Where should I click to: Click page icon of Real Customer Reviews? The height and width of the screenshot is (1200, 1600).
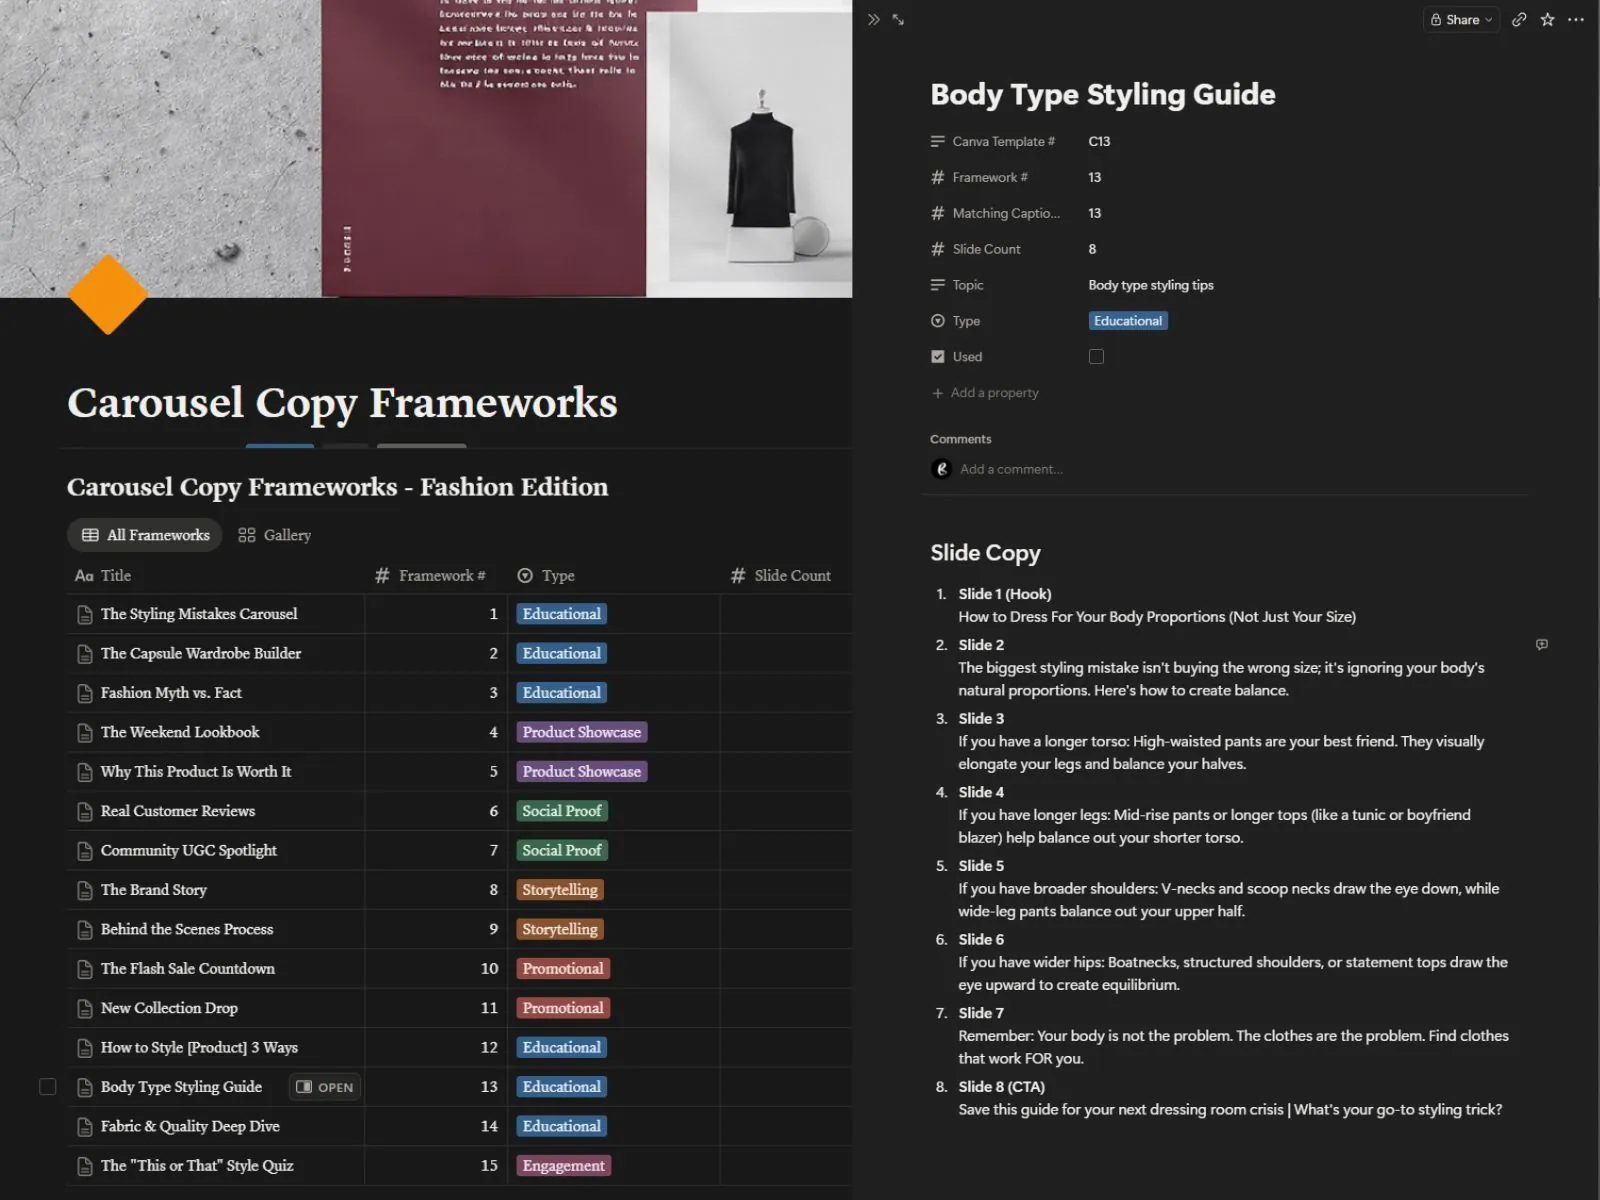point(85,812)
